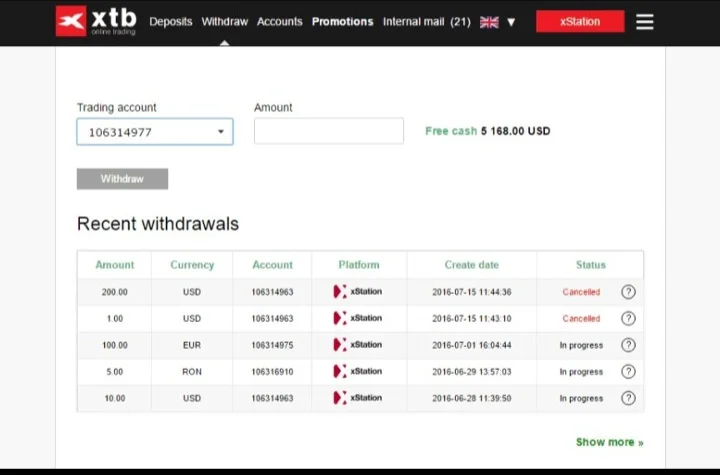Click Cancelled status dated 2016-07-15 11:44:36

pyautogui.click(x=581, y=292)
